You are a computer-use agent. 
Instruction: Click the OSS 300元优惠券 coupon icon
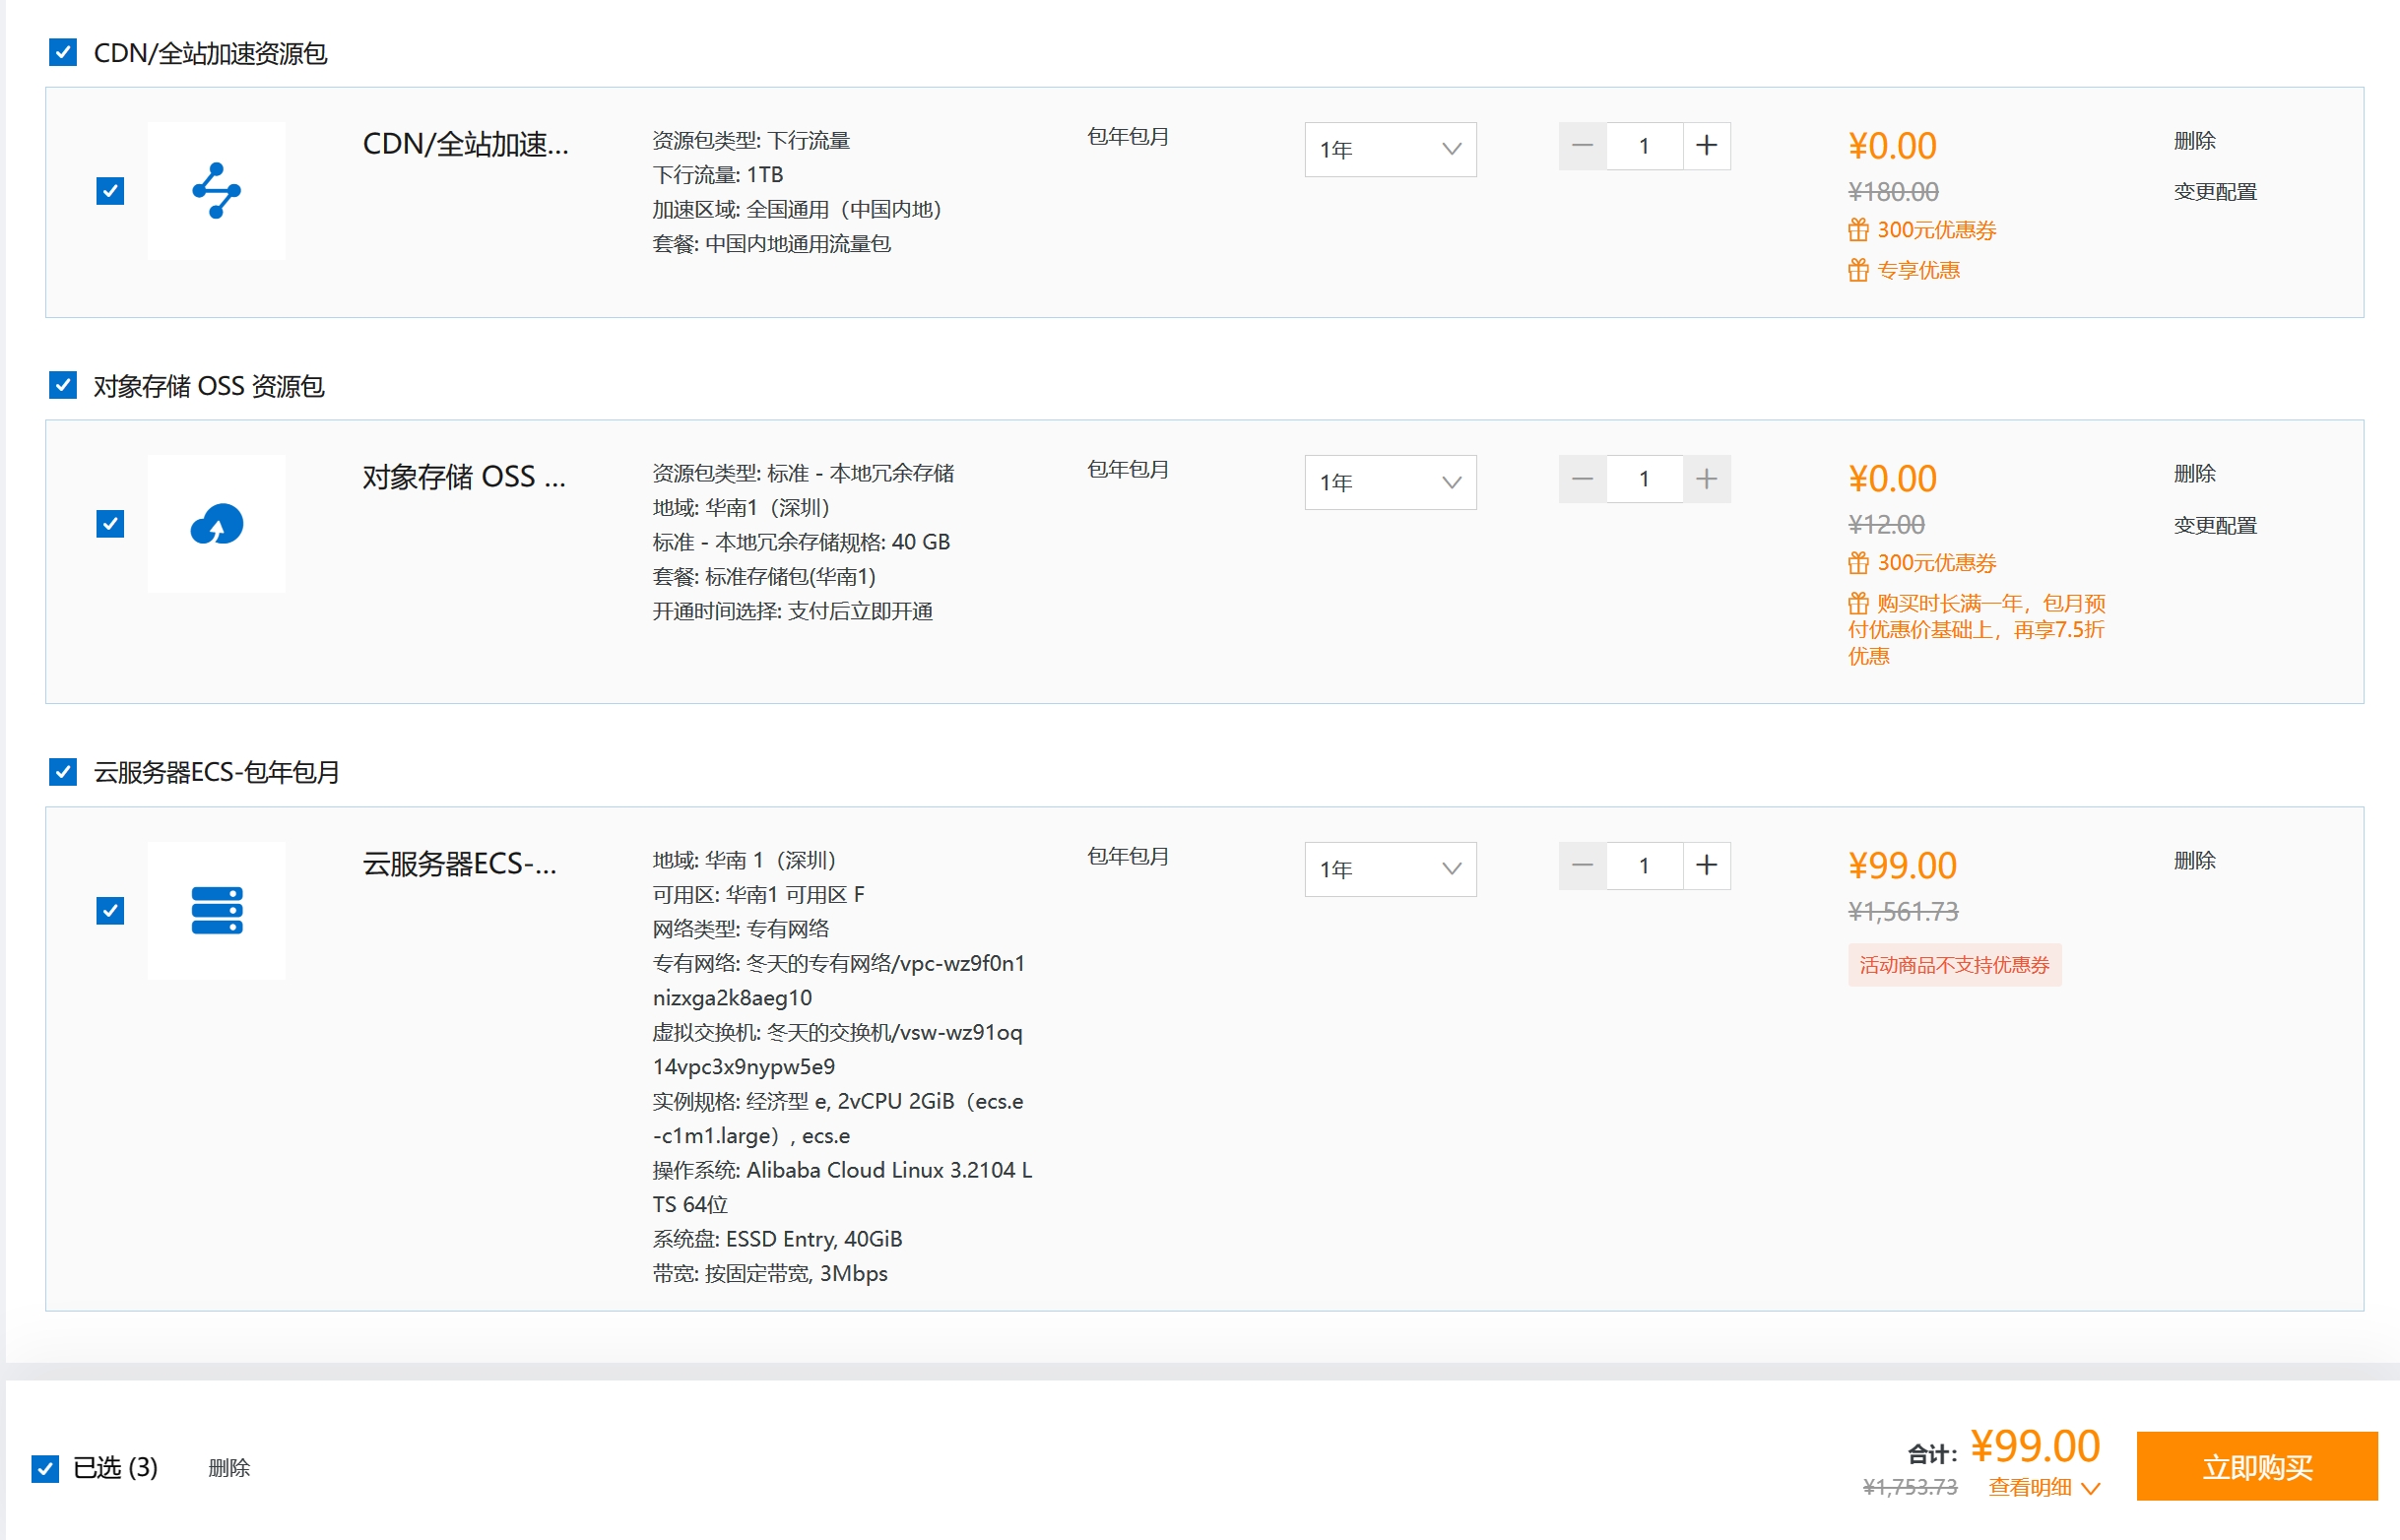tap(1858, 563)
